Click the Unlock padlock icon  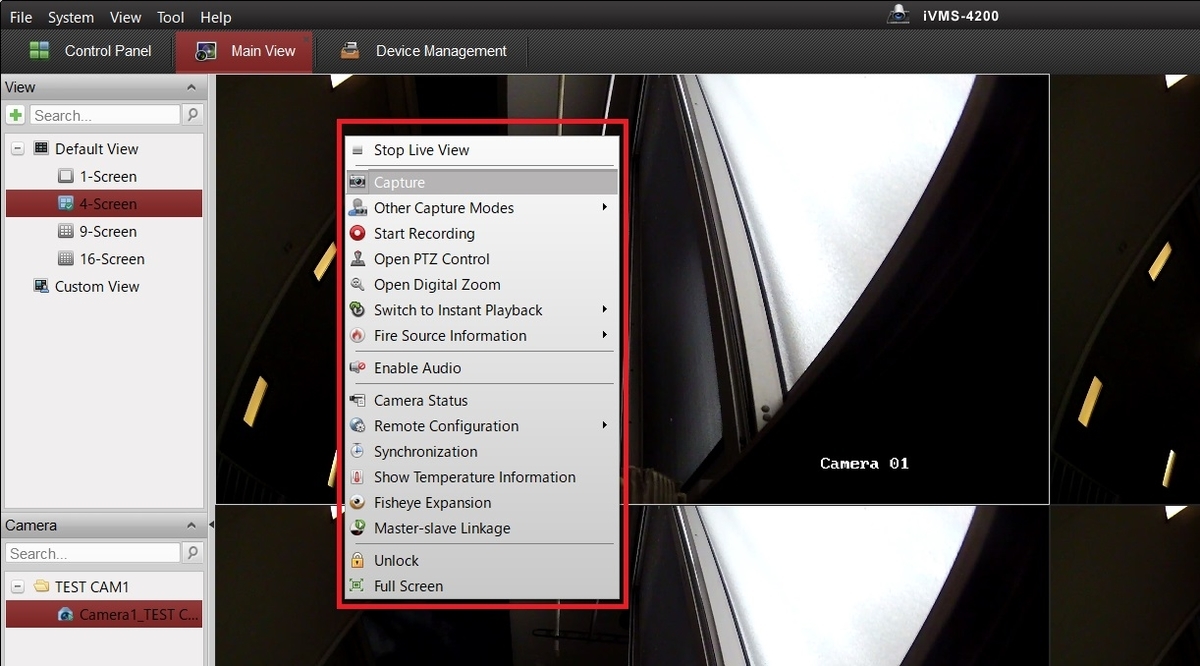coord(357,560)
